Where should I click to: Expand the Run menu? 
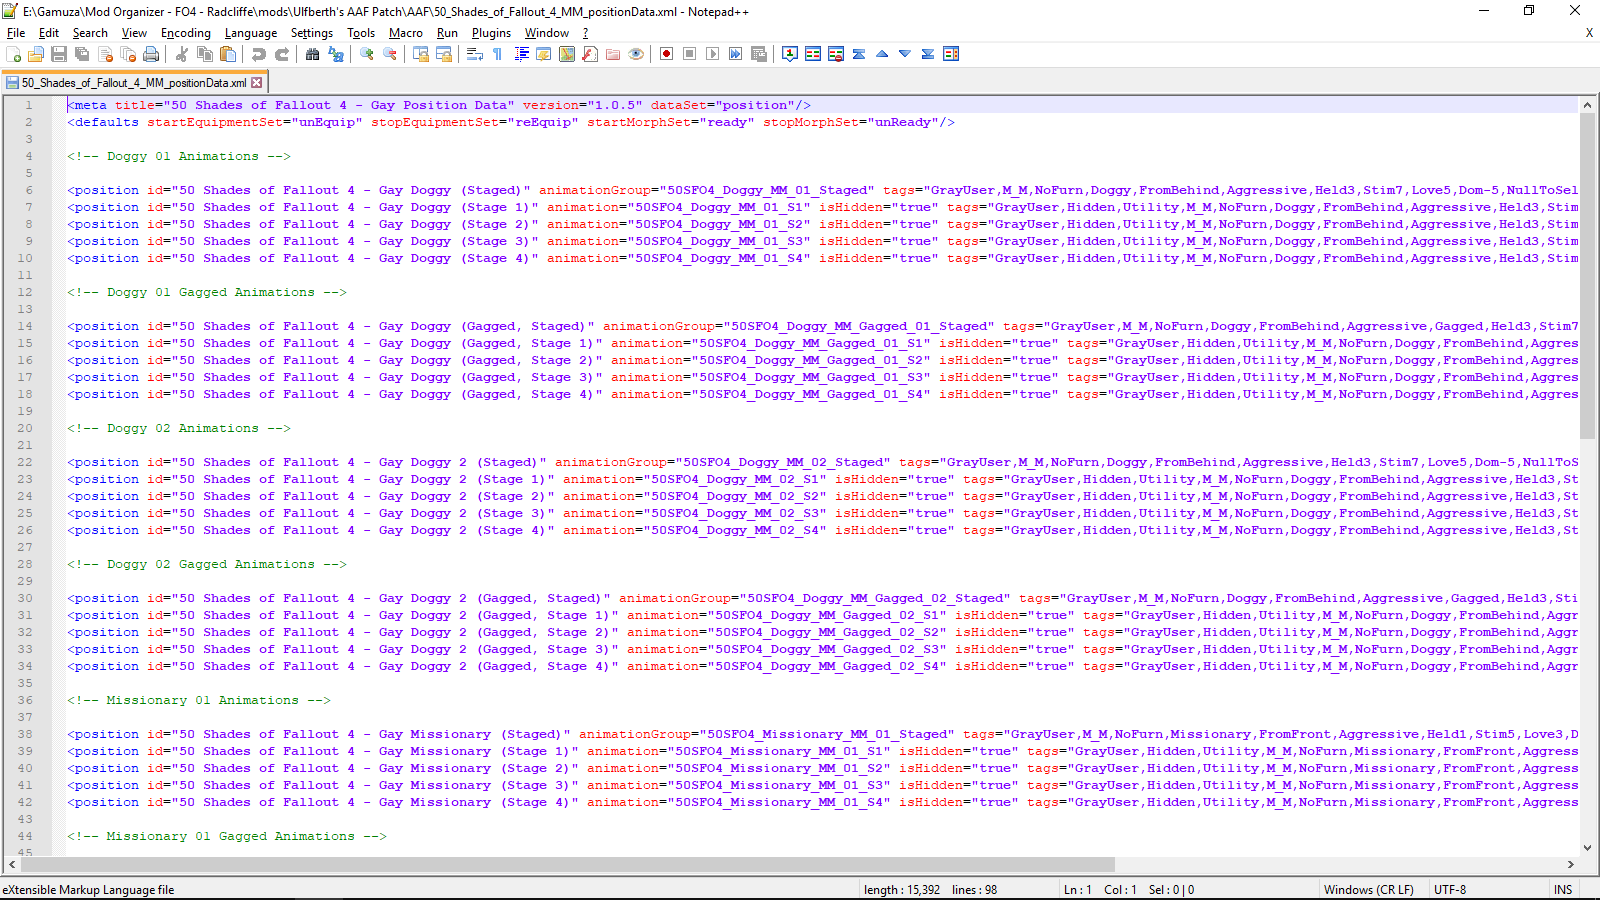(447, 33)
